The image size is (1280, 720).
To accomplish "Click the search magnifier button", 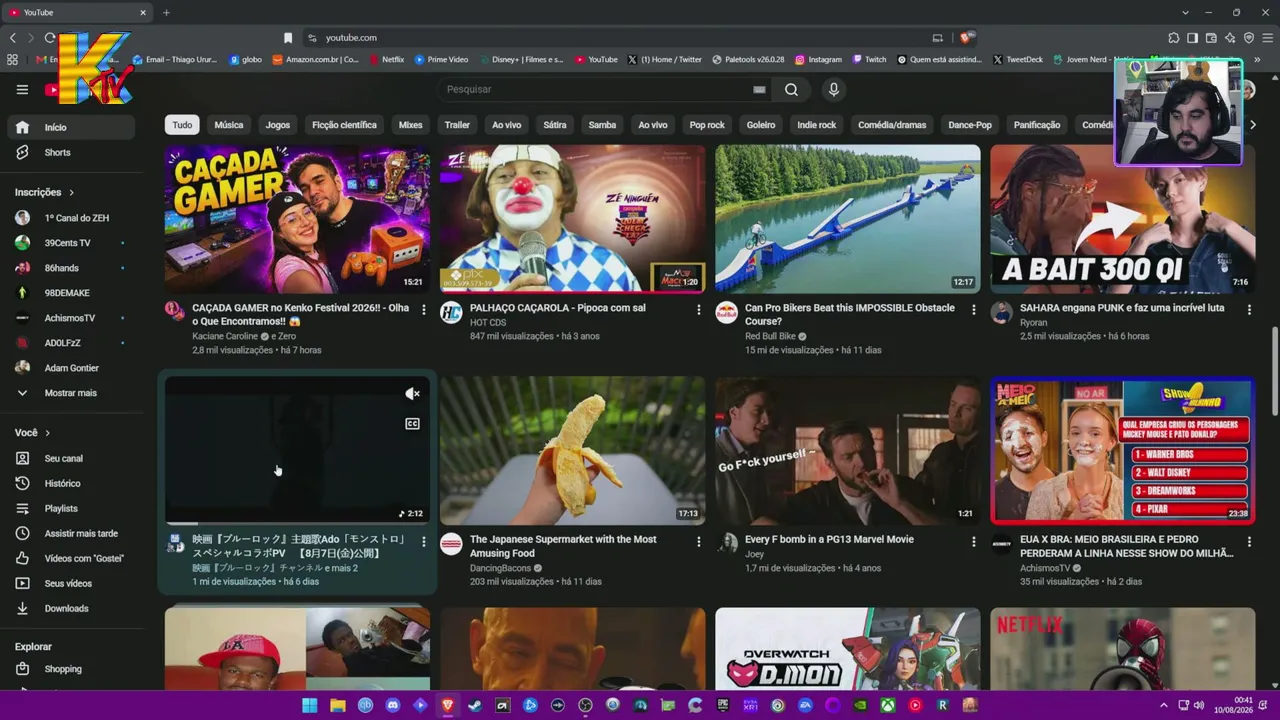I will (x=791, y=89).
